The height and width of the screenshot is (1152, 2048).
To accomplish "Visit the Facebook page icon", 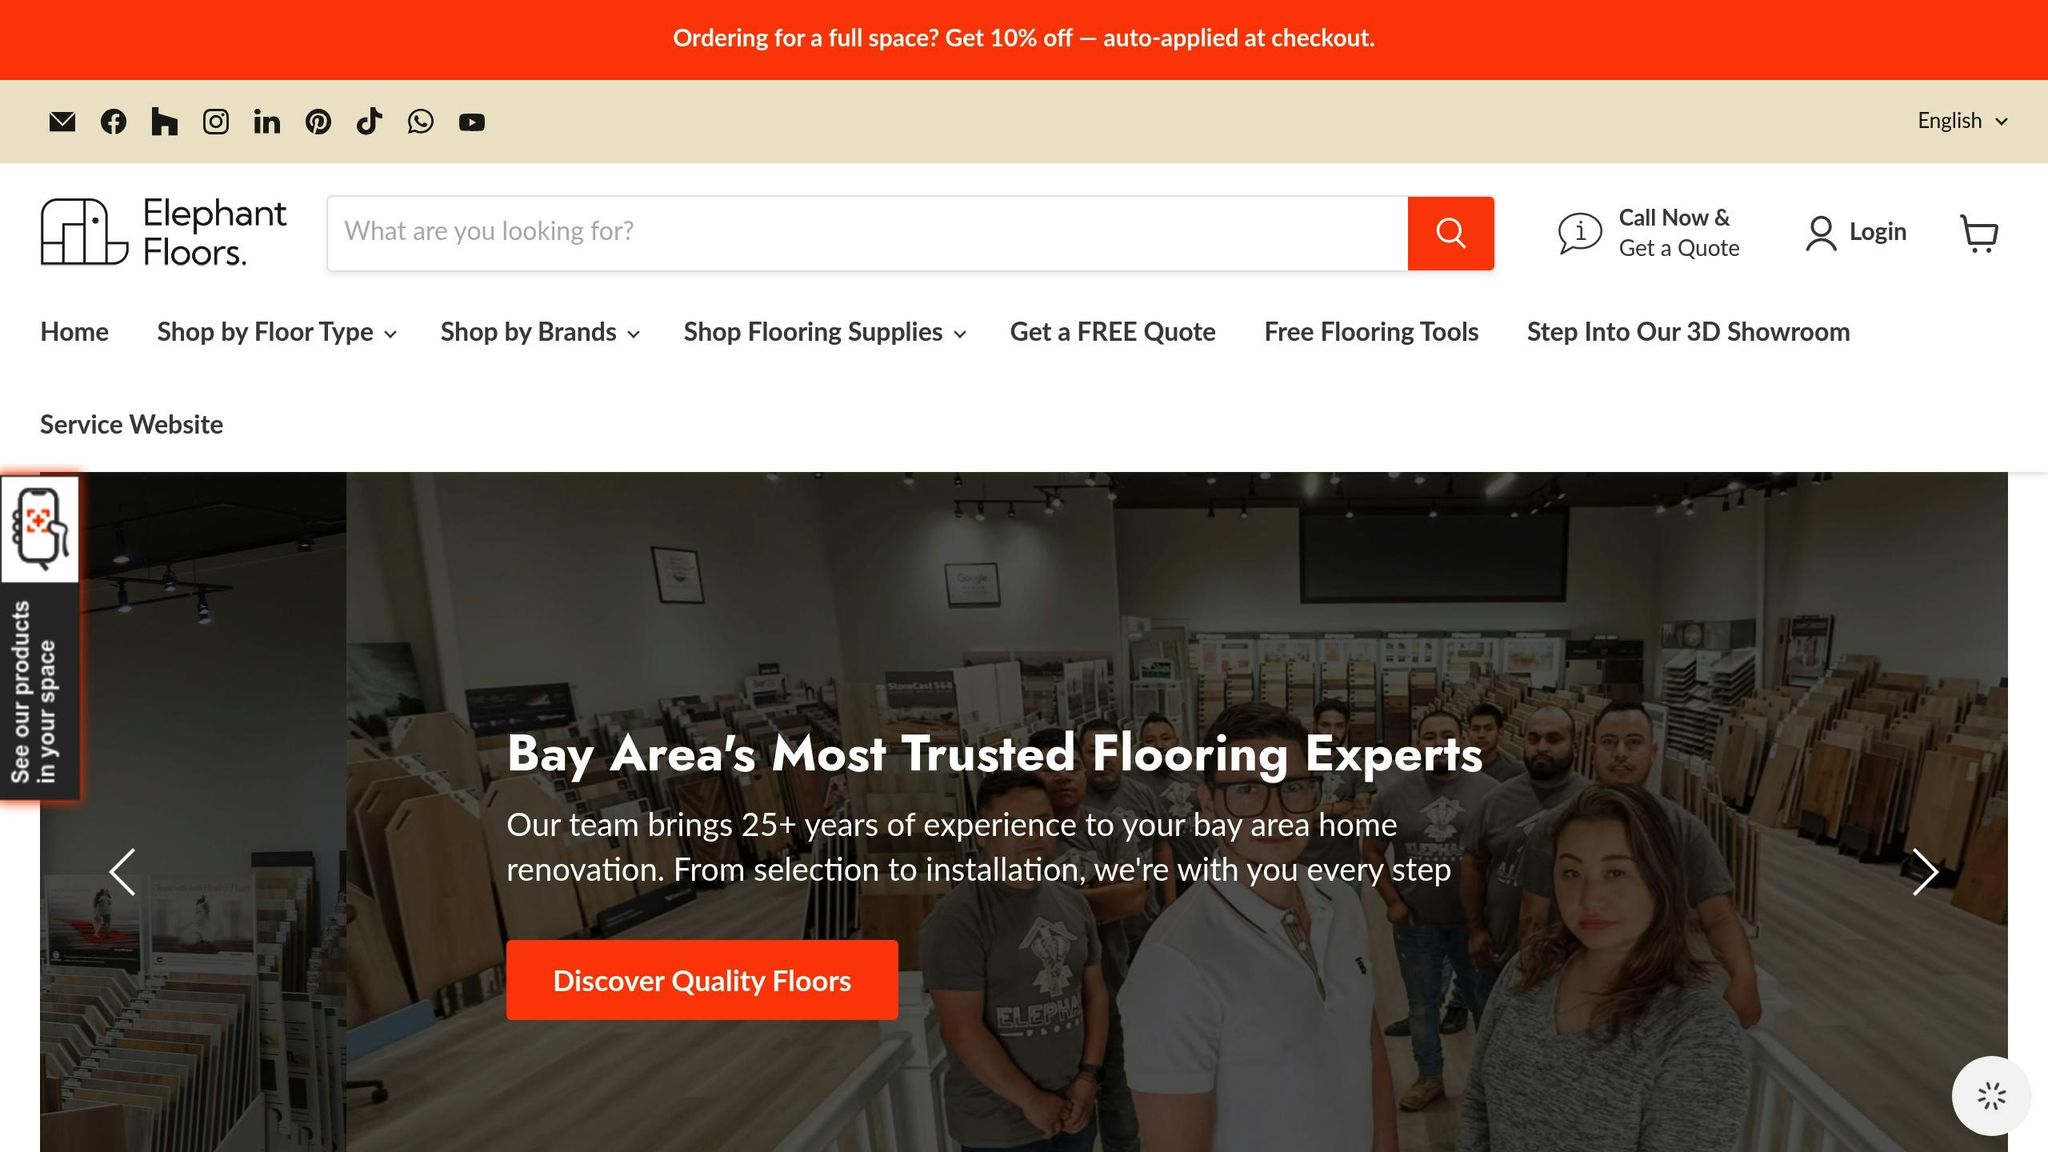I will click(114, 122).
